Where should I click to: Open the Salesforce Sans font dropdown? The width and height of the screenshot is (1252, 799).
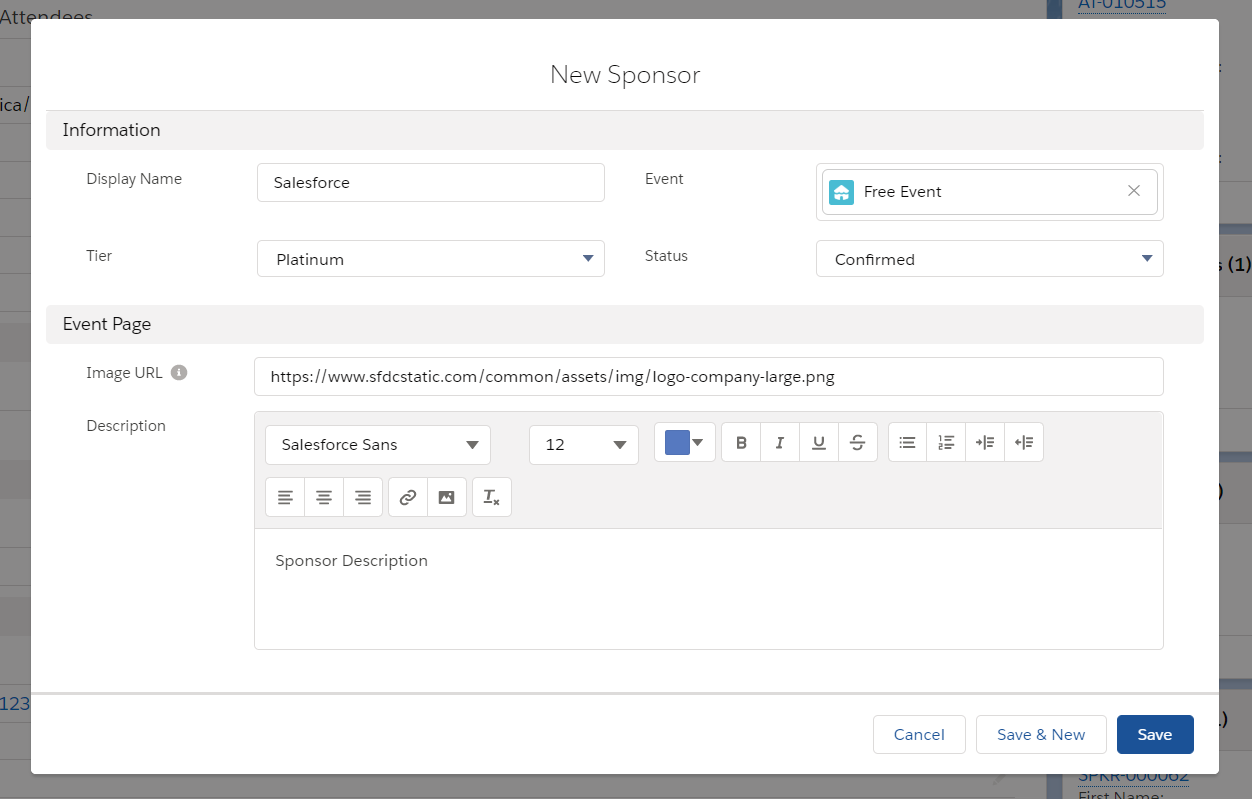378,445
